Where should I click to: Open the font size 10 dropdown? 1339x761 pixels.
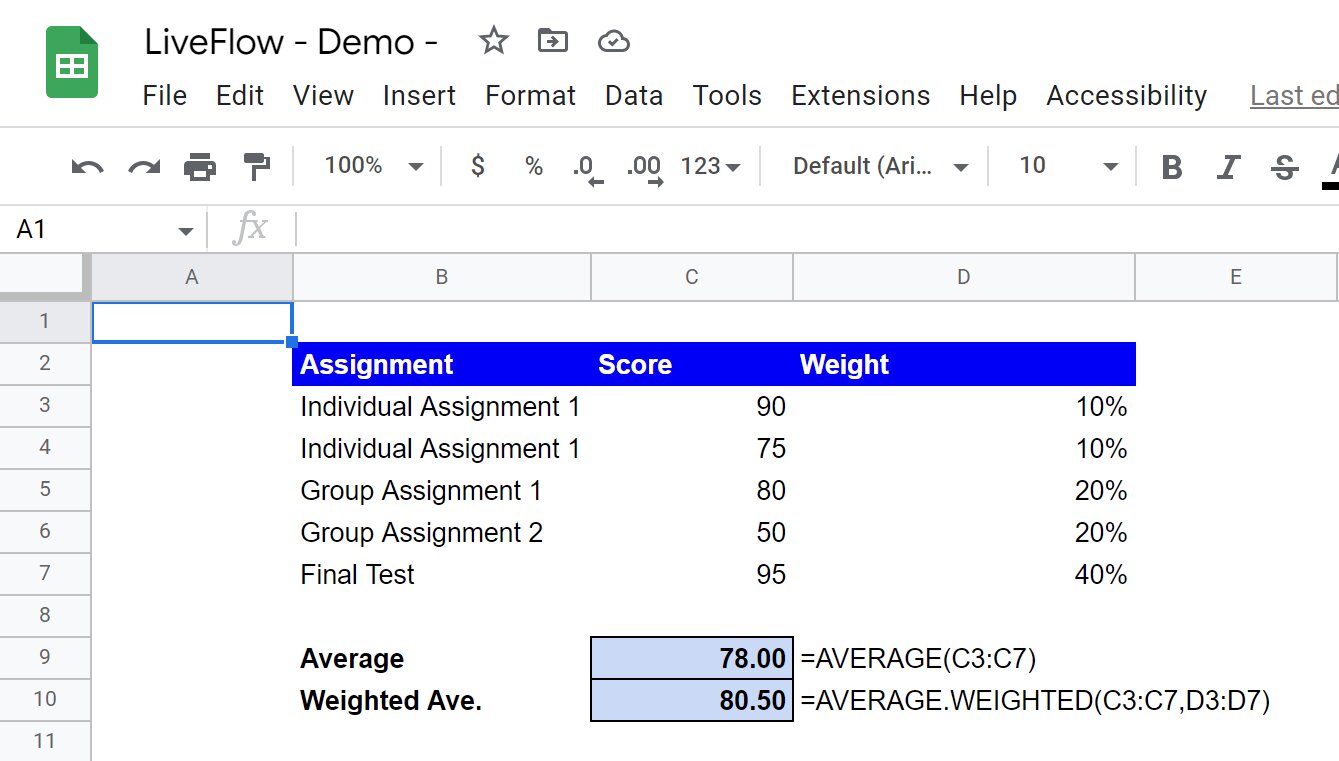[x=1067, y=166]
